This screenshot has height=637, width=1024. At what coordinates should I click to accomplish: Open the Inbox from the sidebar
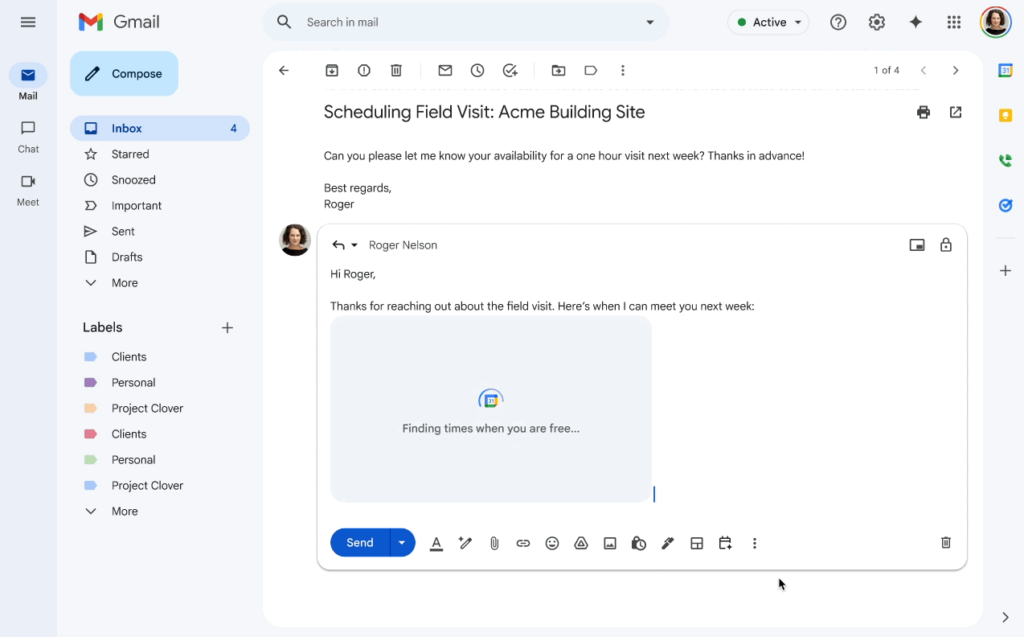point(126,128)
